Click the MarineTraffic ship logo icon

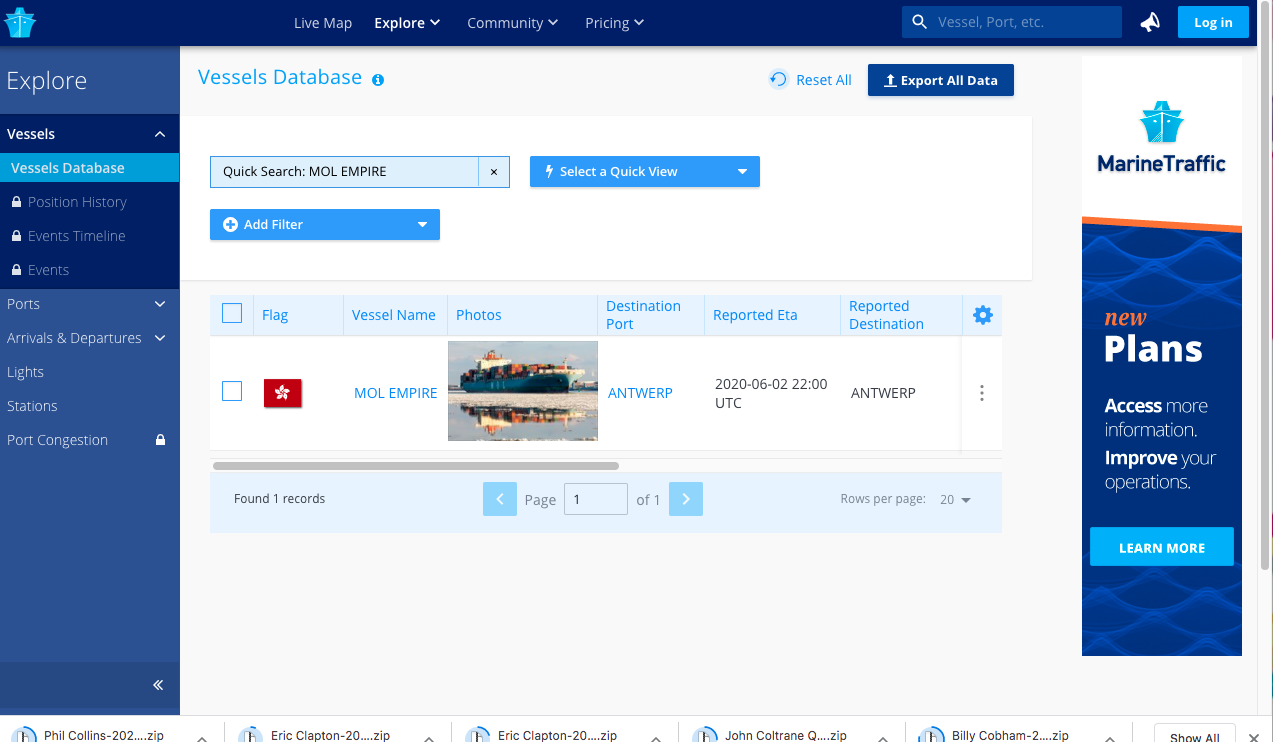tap(20, 22)
